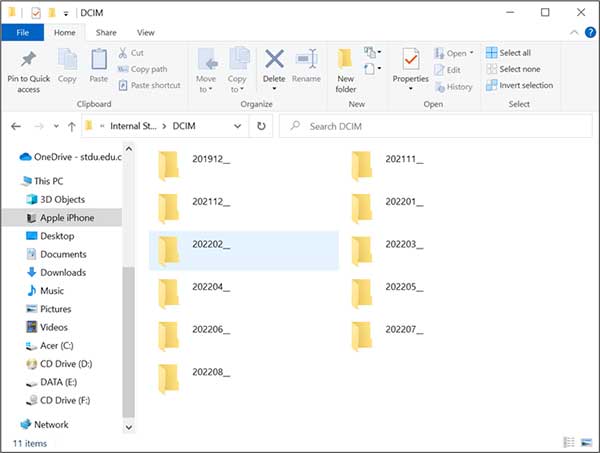The width and height of the screenshot is (600, 453).
Task: Select Copy path in the ribbon
Action: tap(142, 69)
